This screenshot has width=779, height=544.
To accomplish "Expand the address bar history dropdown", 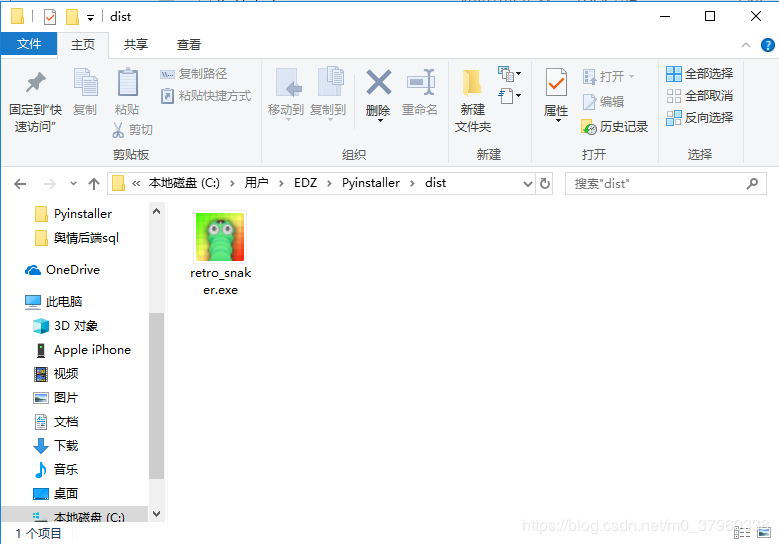I will point(528,184).
